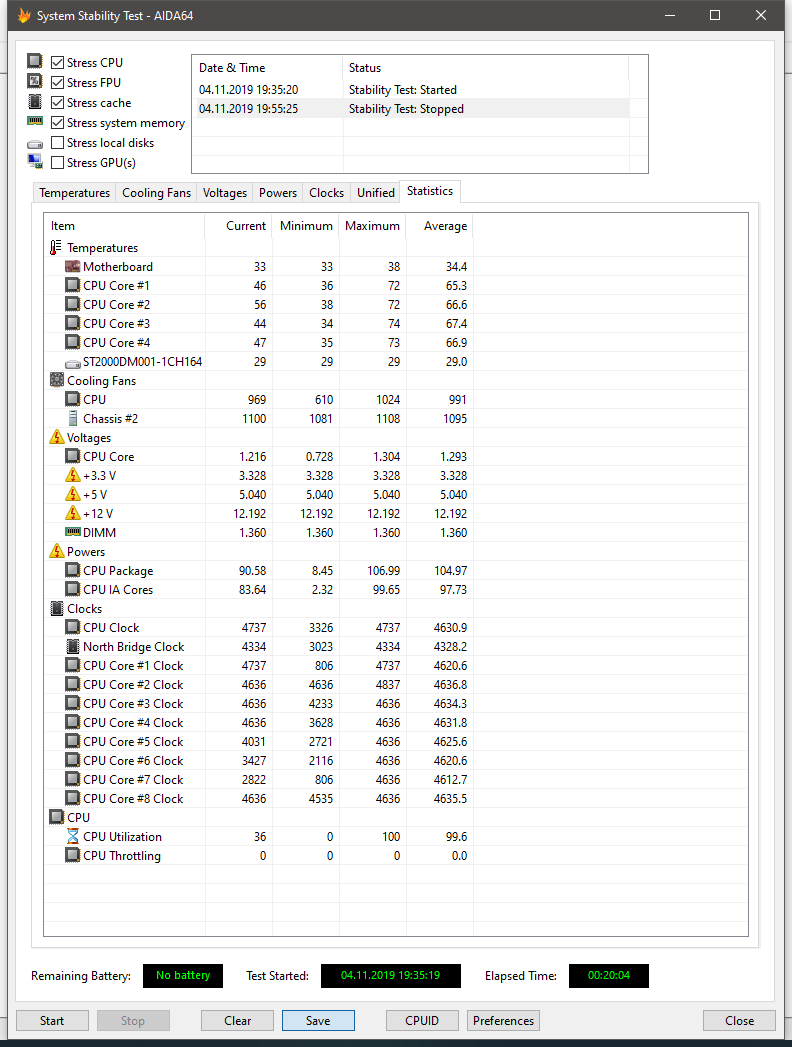792x1047 pixels.
Task: Click the Motherboard row icon
Action: [72, 266]
